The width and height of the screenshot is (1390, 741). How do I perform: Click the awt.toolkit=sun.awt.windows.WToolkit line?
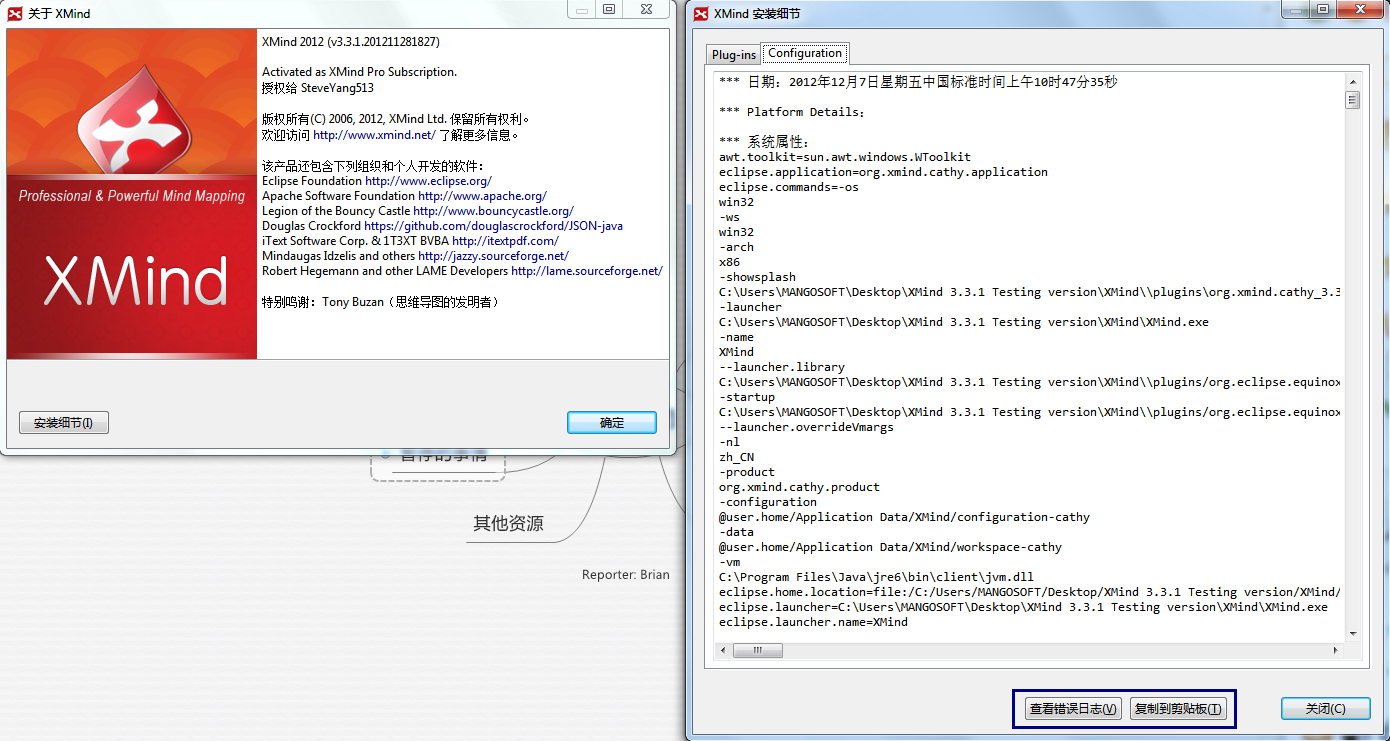click(x=845, y=157)
